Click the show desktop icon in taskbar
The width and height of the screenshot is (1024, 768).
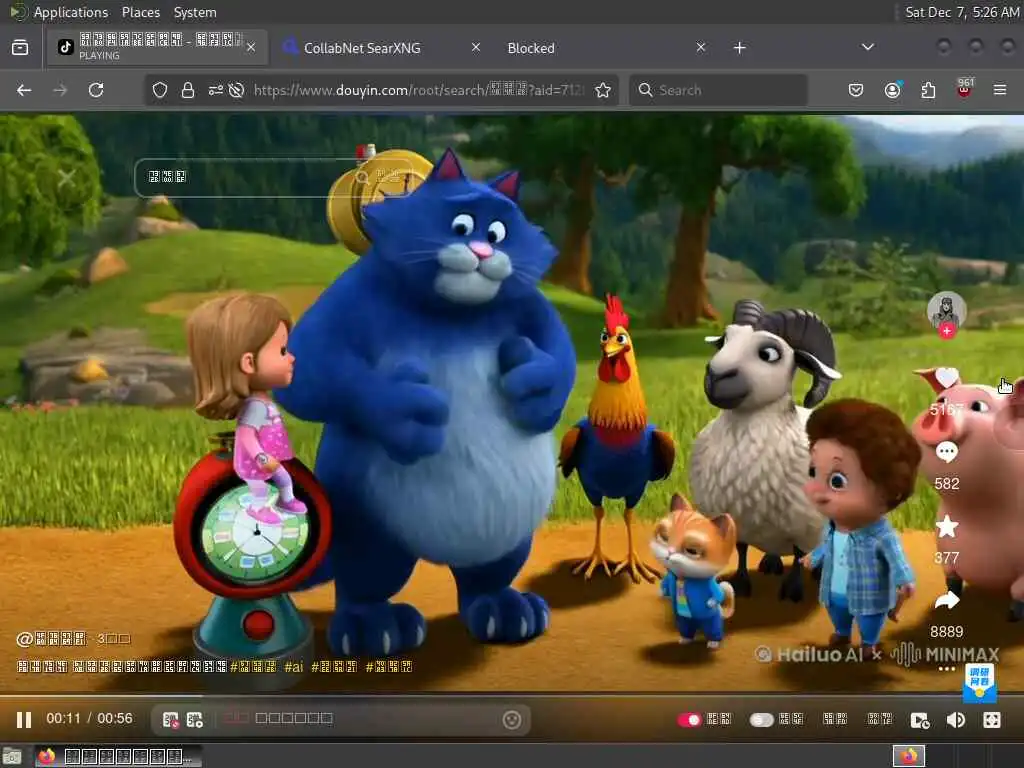(x=12, y=757)
